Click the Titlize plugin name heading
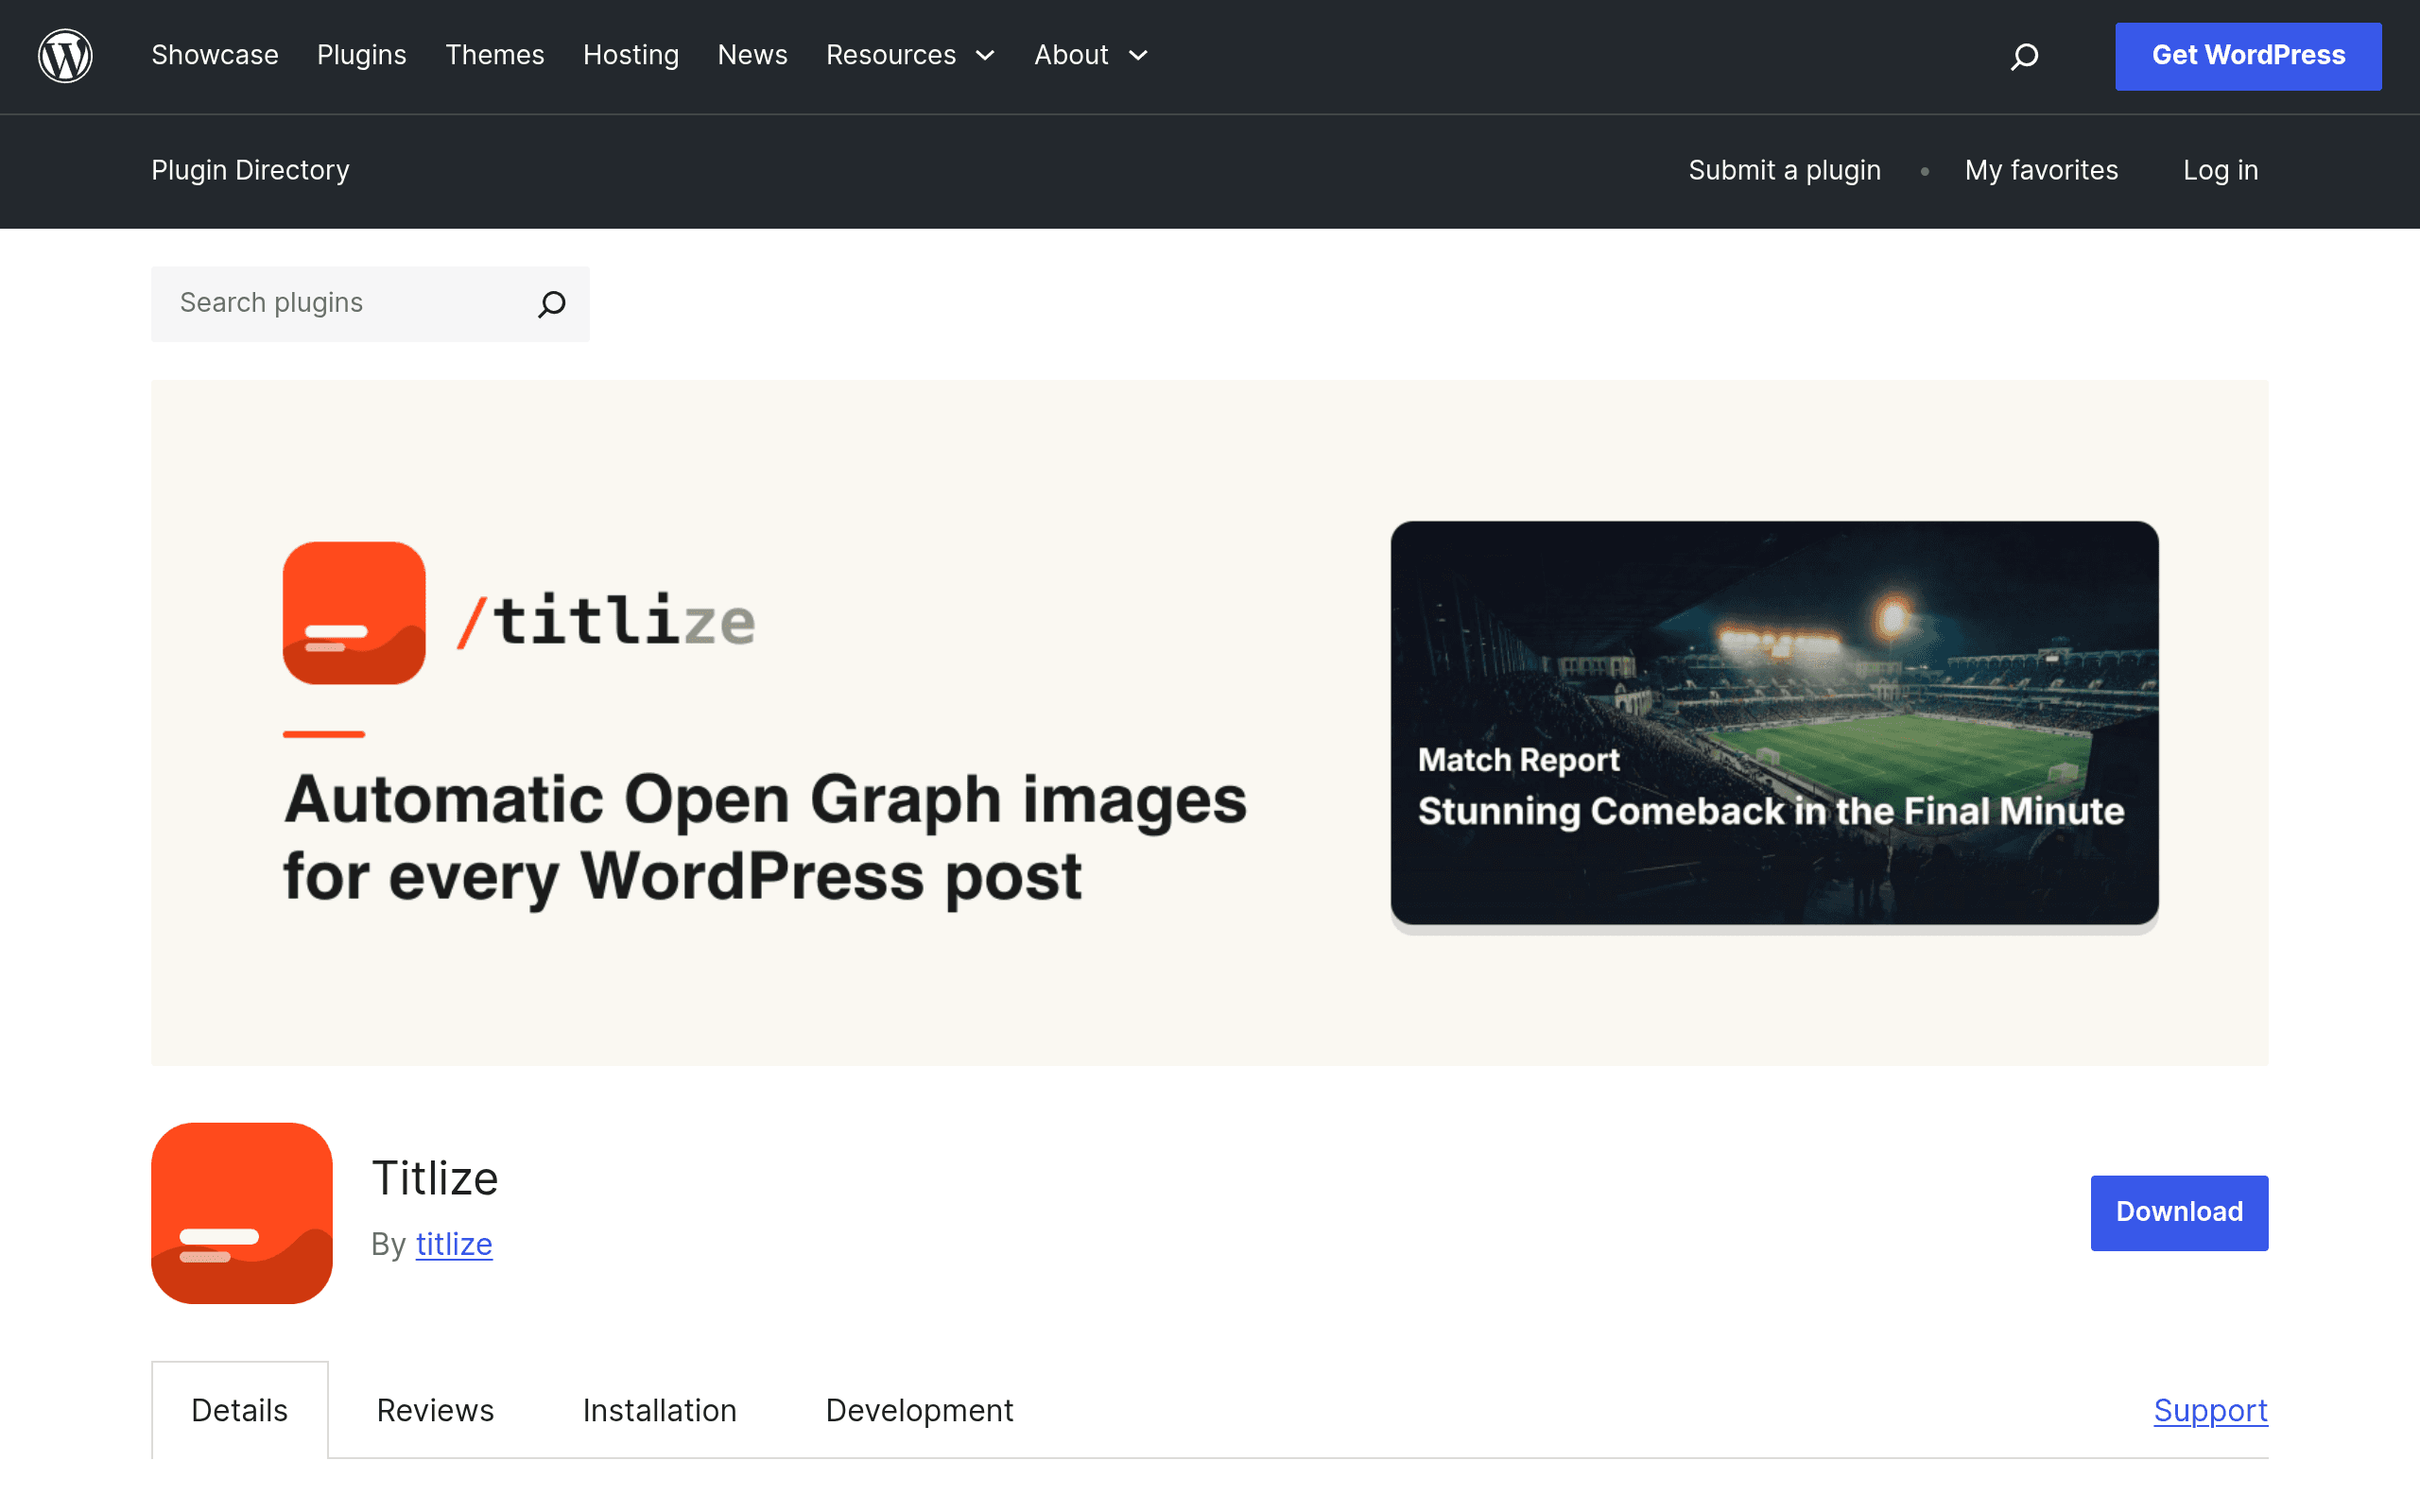Screen dimensions: 2420x1512 tap(435, 1178)
